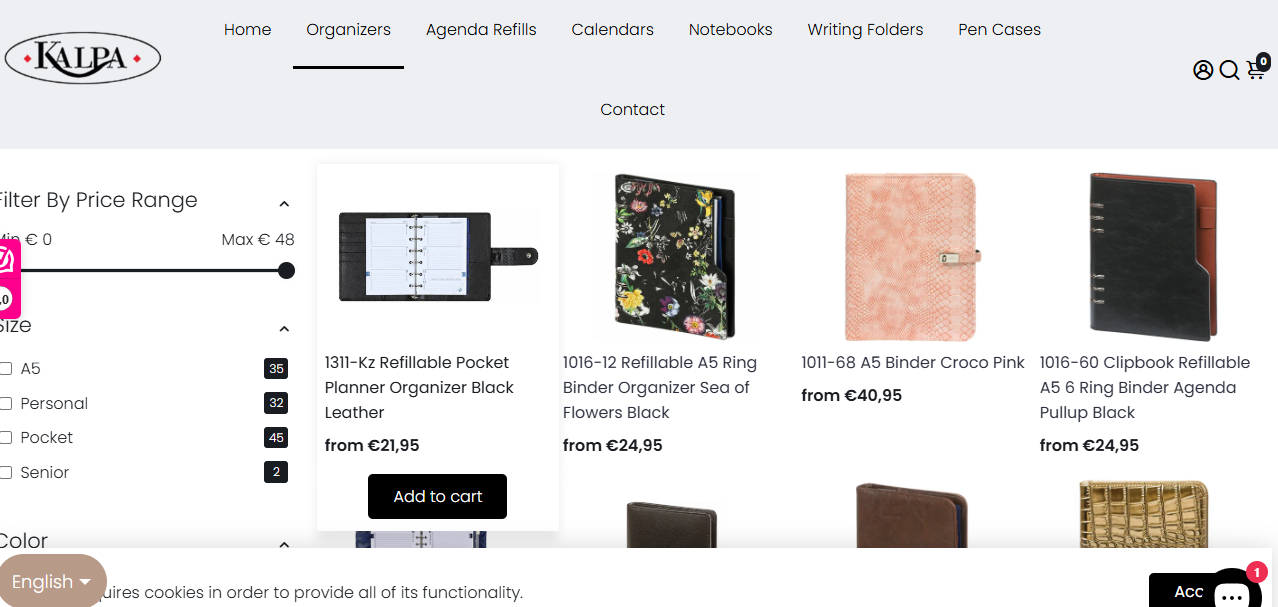Open the Shopify chat bubble
The height and width of the screenshot is (607, 1278).
(x=1232, y=590)
